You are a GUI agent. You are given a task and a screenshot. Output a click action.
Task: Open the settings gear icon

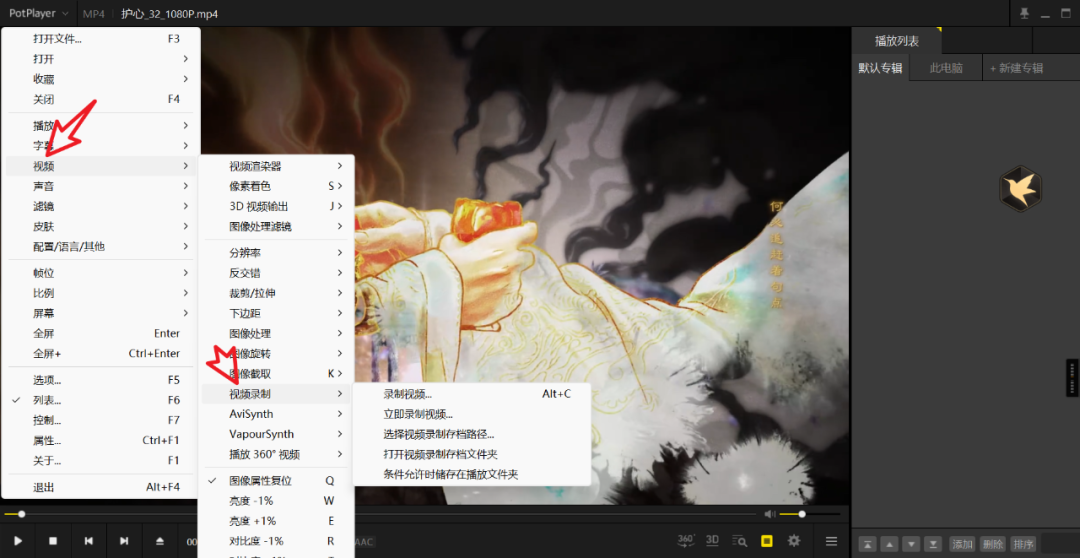coord(793,541)
